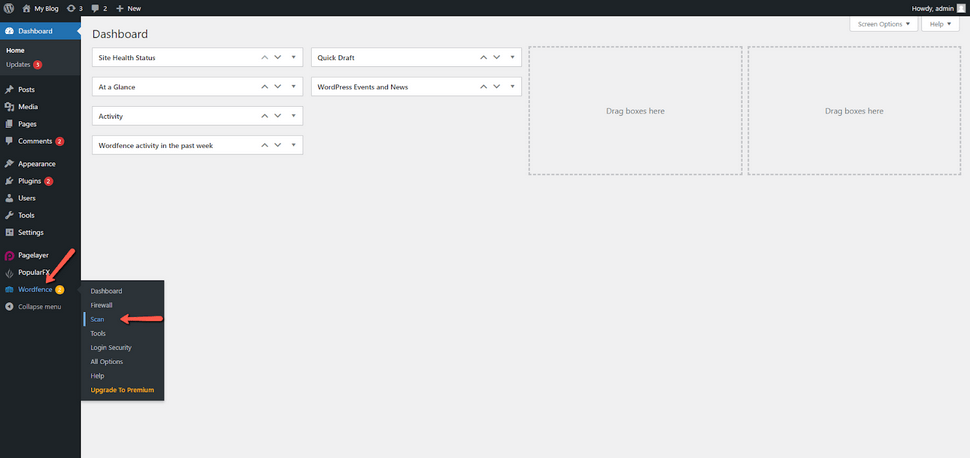Screen dimensions: 970x458
Task: Toggle the Wordfence activity panel open
Action: coord(294,145)
